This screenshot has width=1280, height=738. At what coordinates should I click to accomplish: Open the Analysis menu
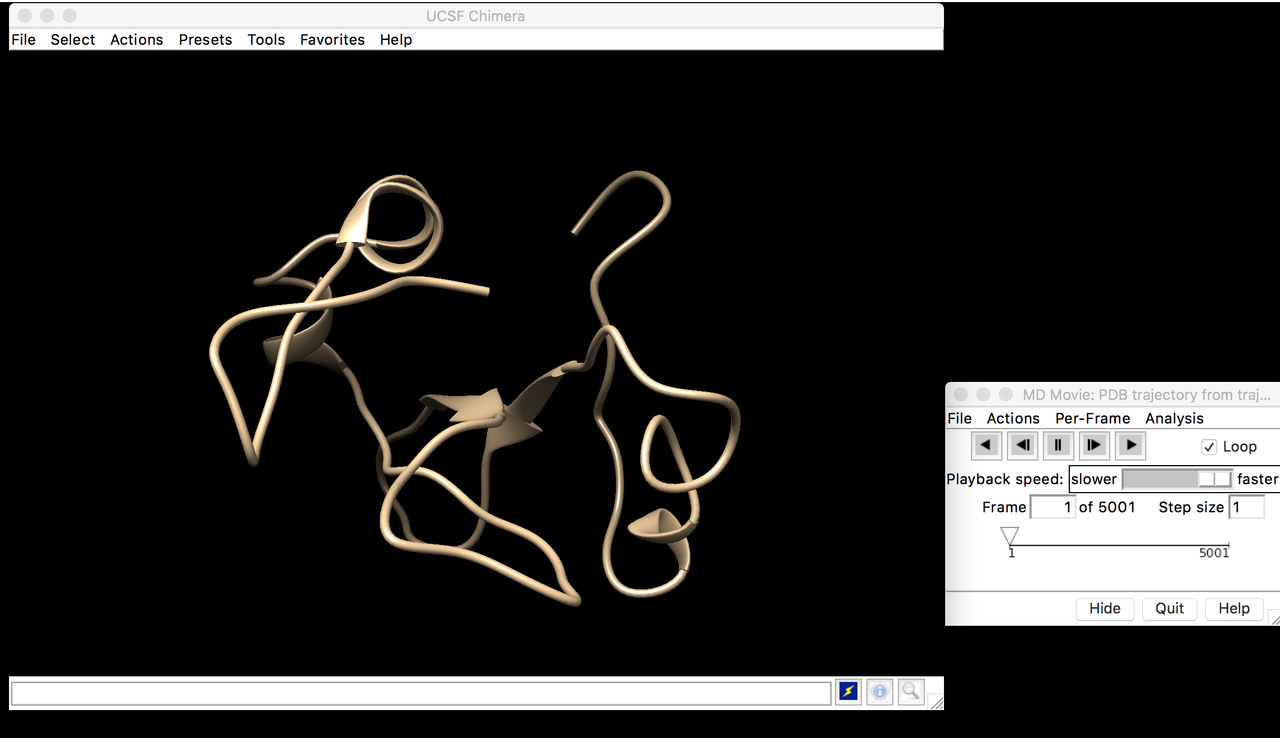(1174, 418)
